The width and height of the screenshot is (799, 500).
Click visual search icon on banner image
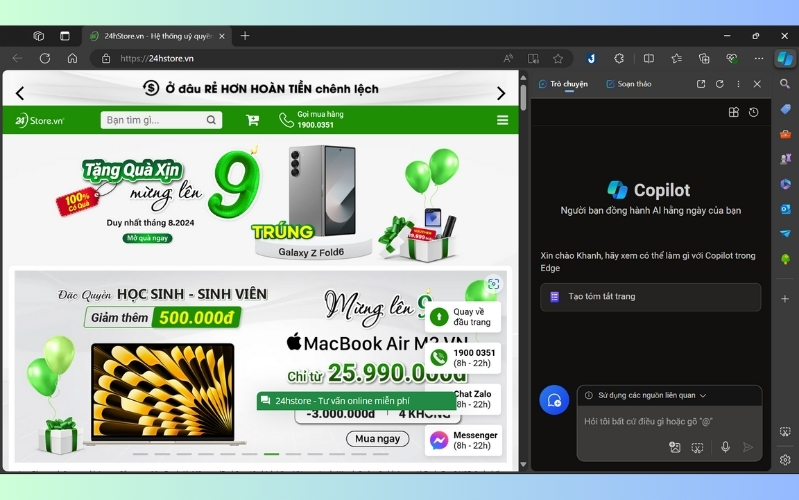click(x=493, y=284)
